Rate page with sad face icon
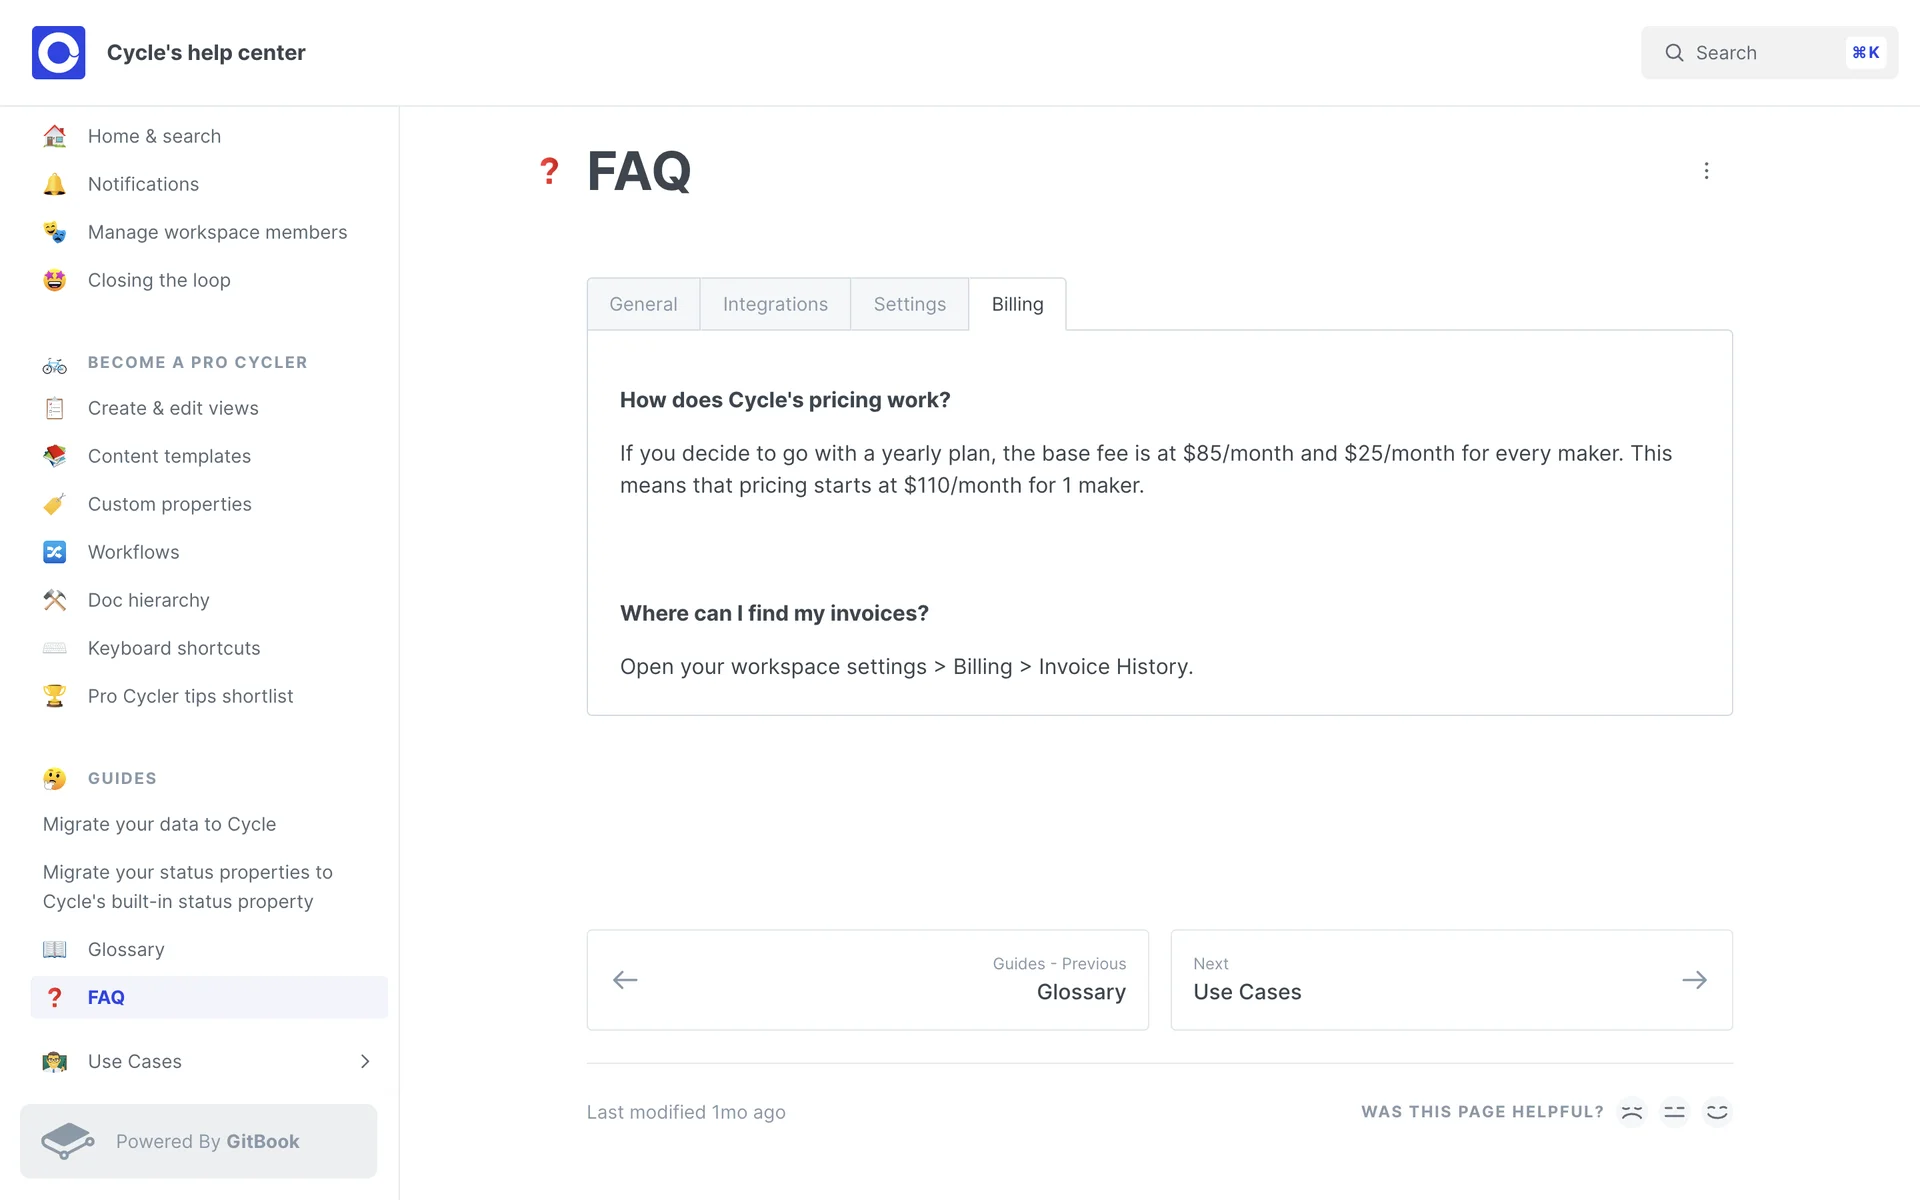The image size is (1920, 1200). click(x=1632, y=1112)
